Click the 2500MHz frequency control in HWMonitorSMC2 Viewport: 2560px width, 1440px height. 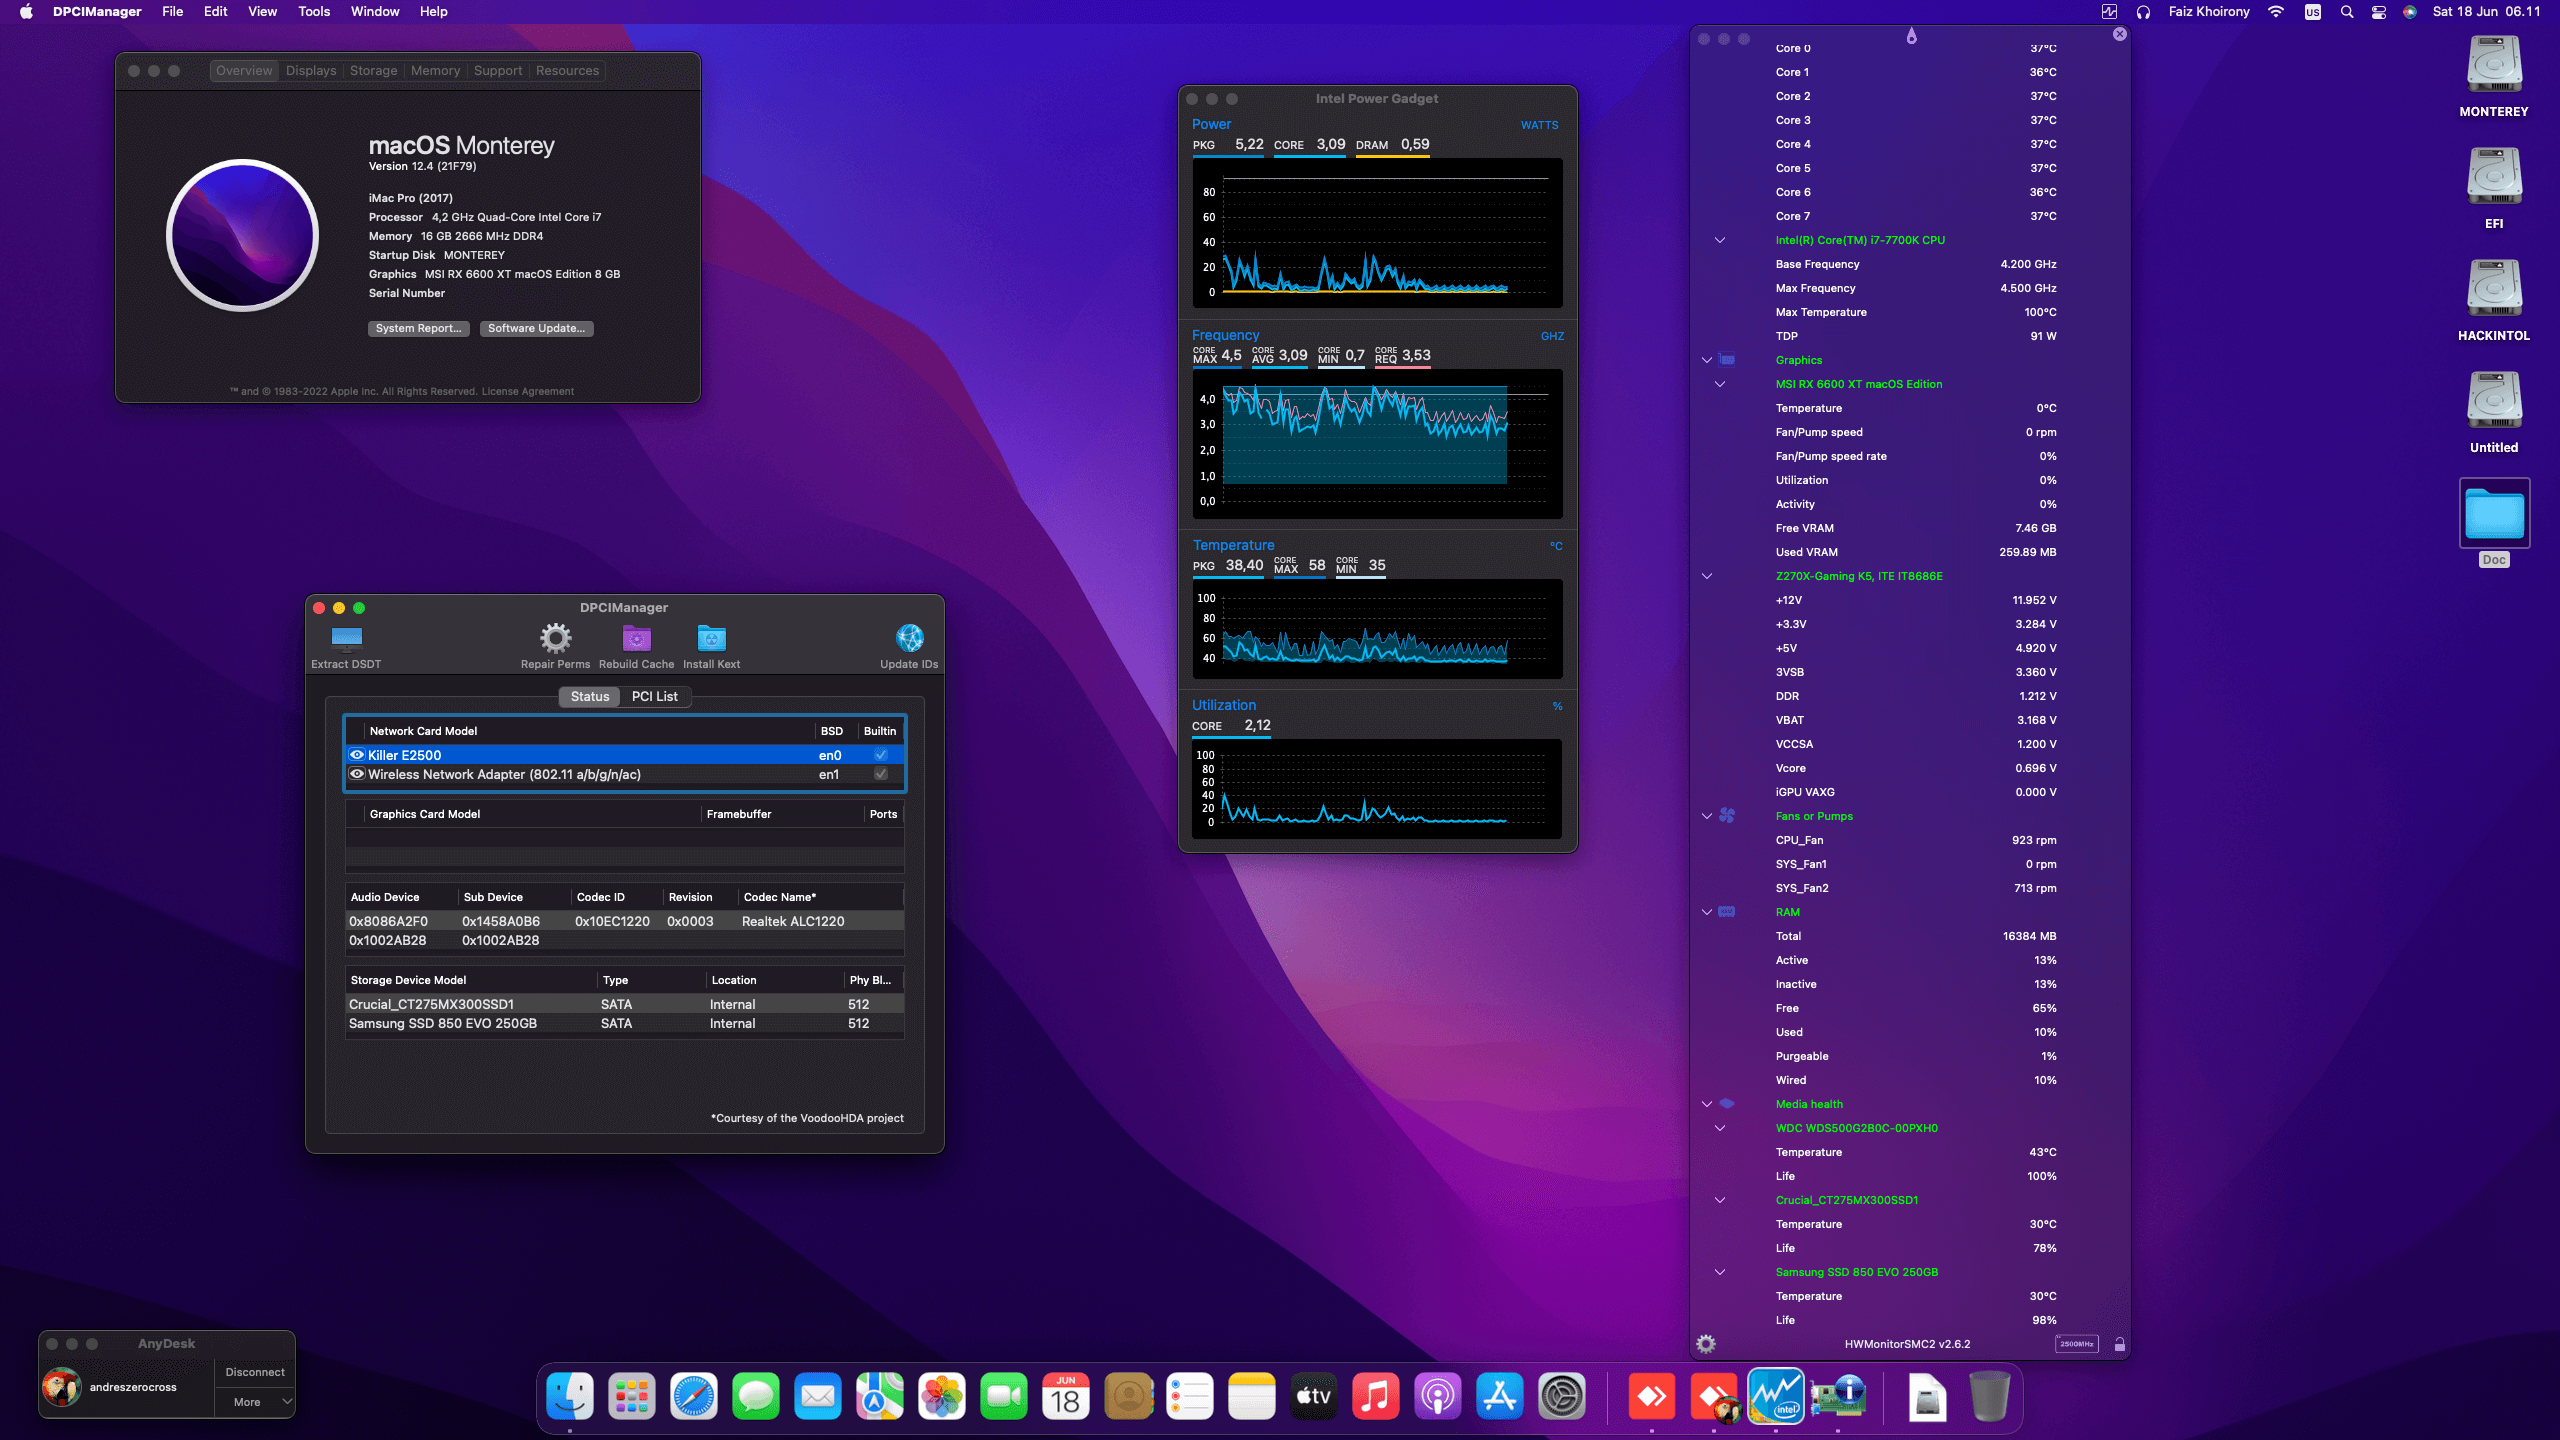click(x=2077, y=1344)
